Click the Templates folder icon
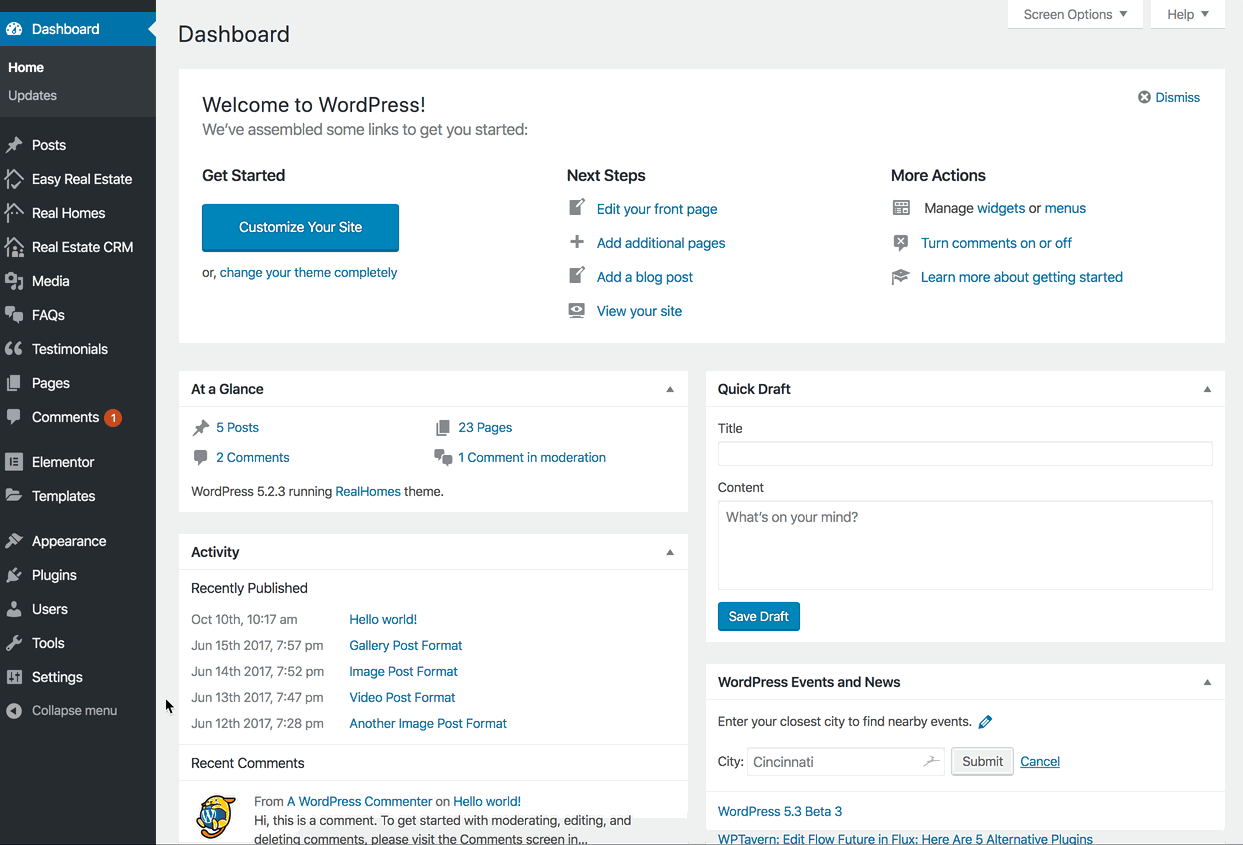Viewport: 1243px width, 845px height. (x=14, y=496)
